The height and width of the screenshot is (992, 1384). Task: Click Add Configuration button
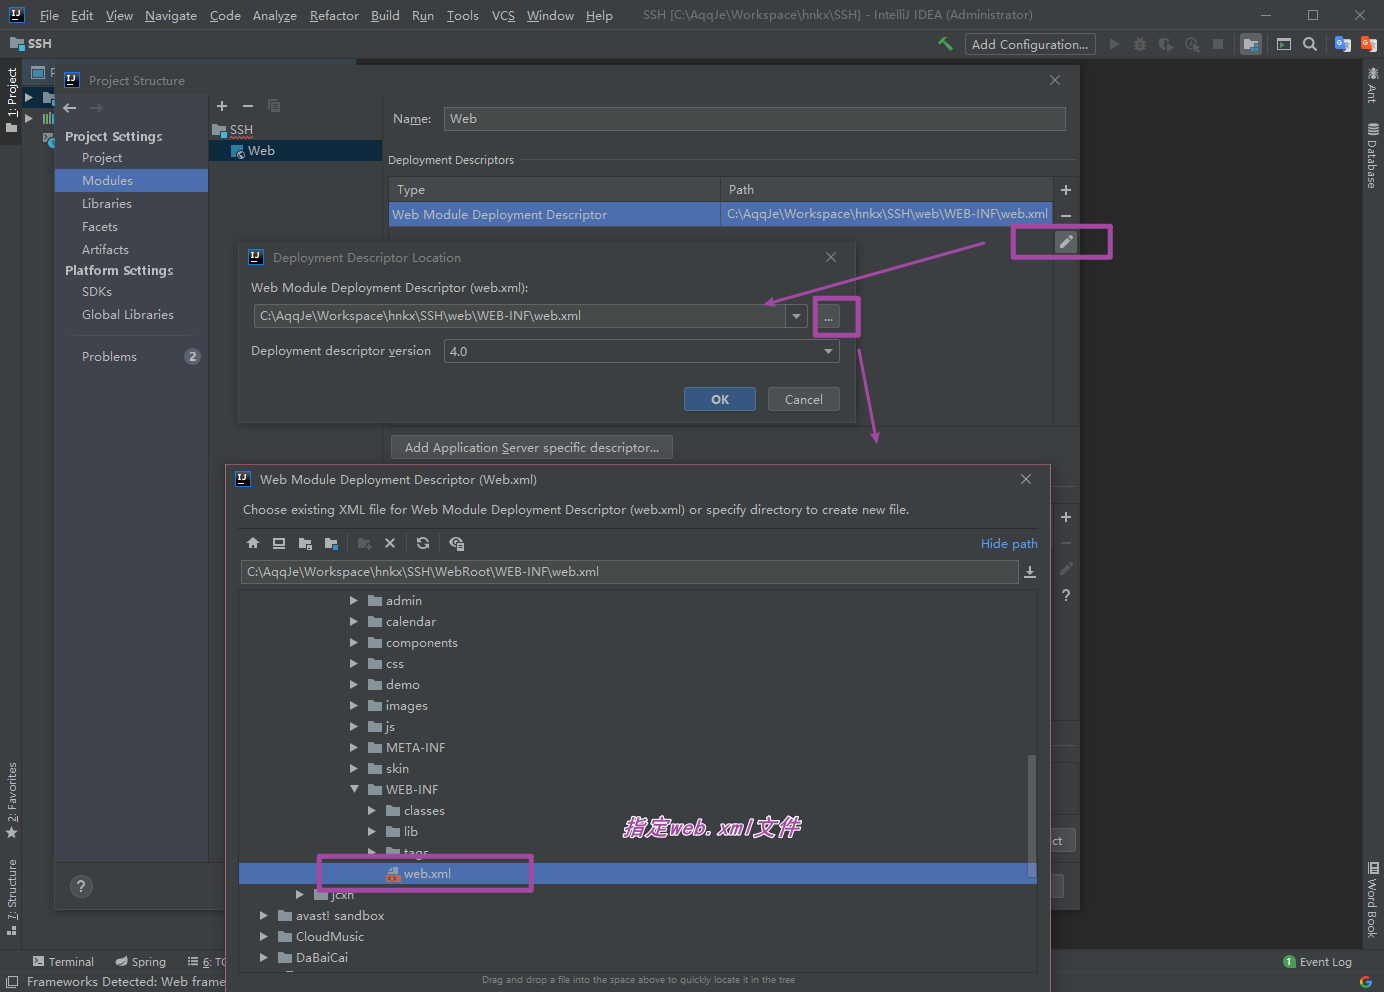click(1030, 44)
